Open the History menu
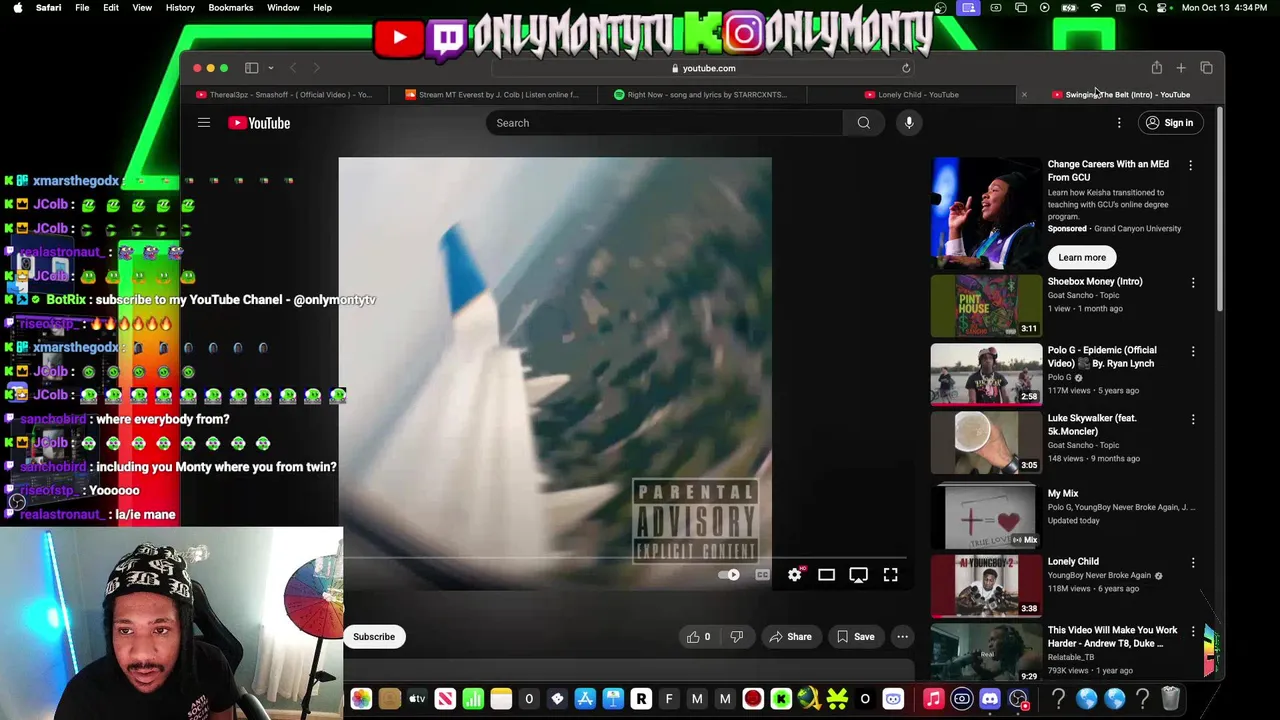Screen dimensions: 1280x720 (x=180, y=7)
